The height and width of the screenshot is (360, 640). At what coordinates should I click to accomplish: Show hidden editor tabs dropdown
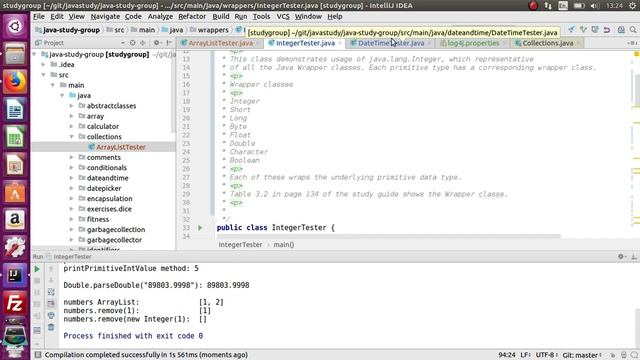pos(631,43)
